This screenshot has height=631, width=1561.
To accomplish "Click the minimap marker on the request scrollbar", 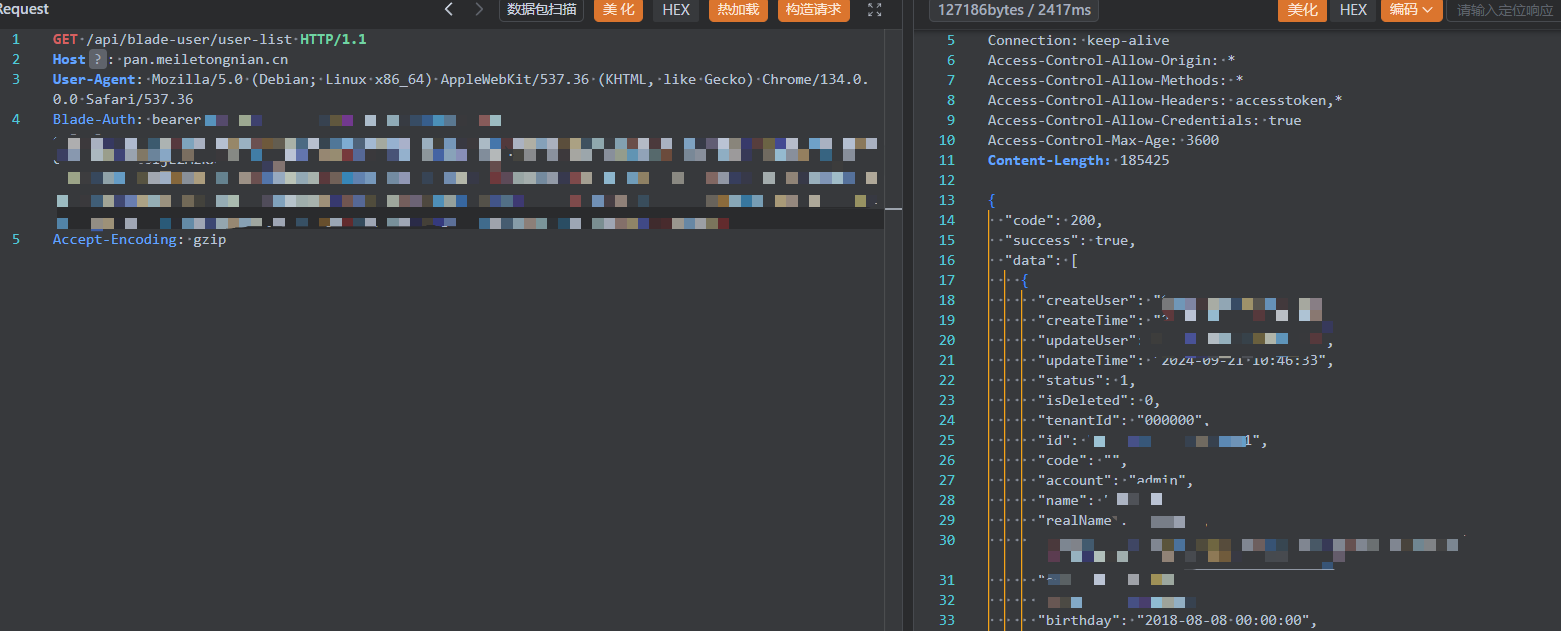I will point(893,209).
